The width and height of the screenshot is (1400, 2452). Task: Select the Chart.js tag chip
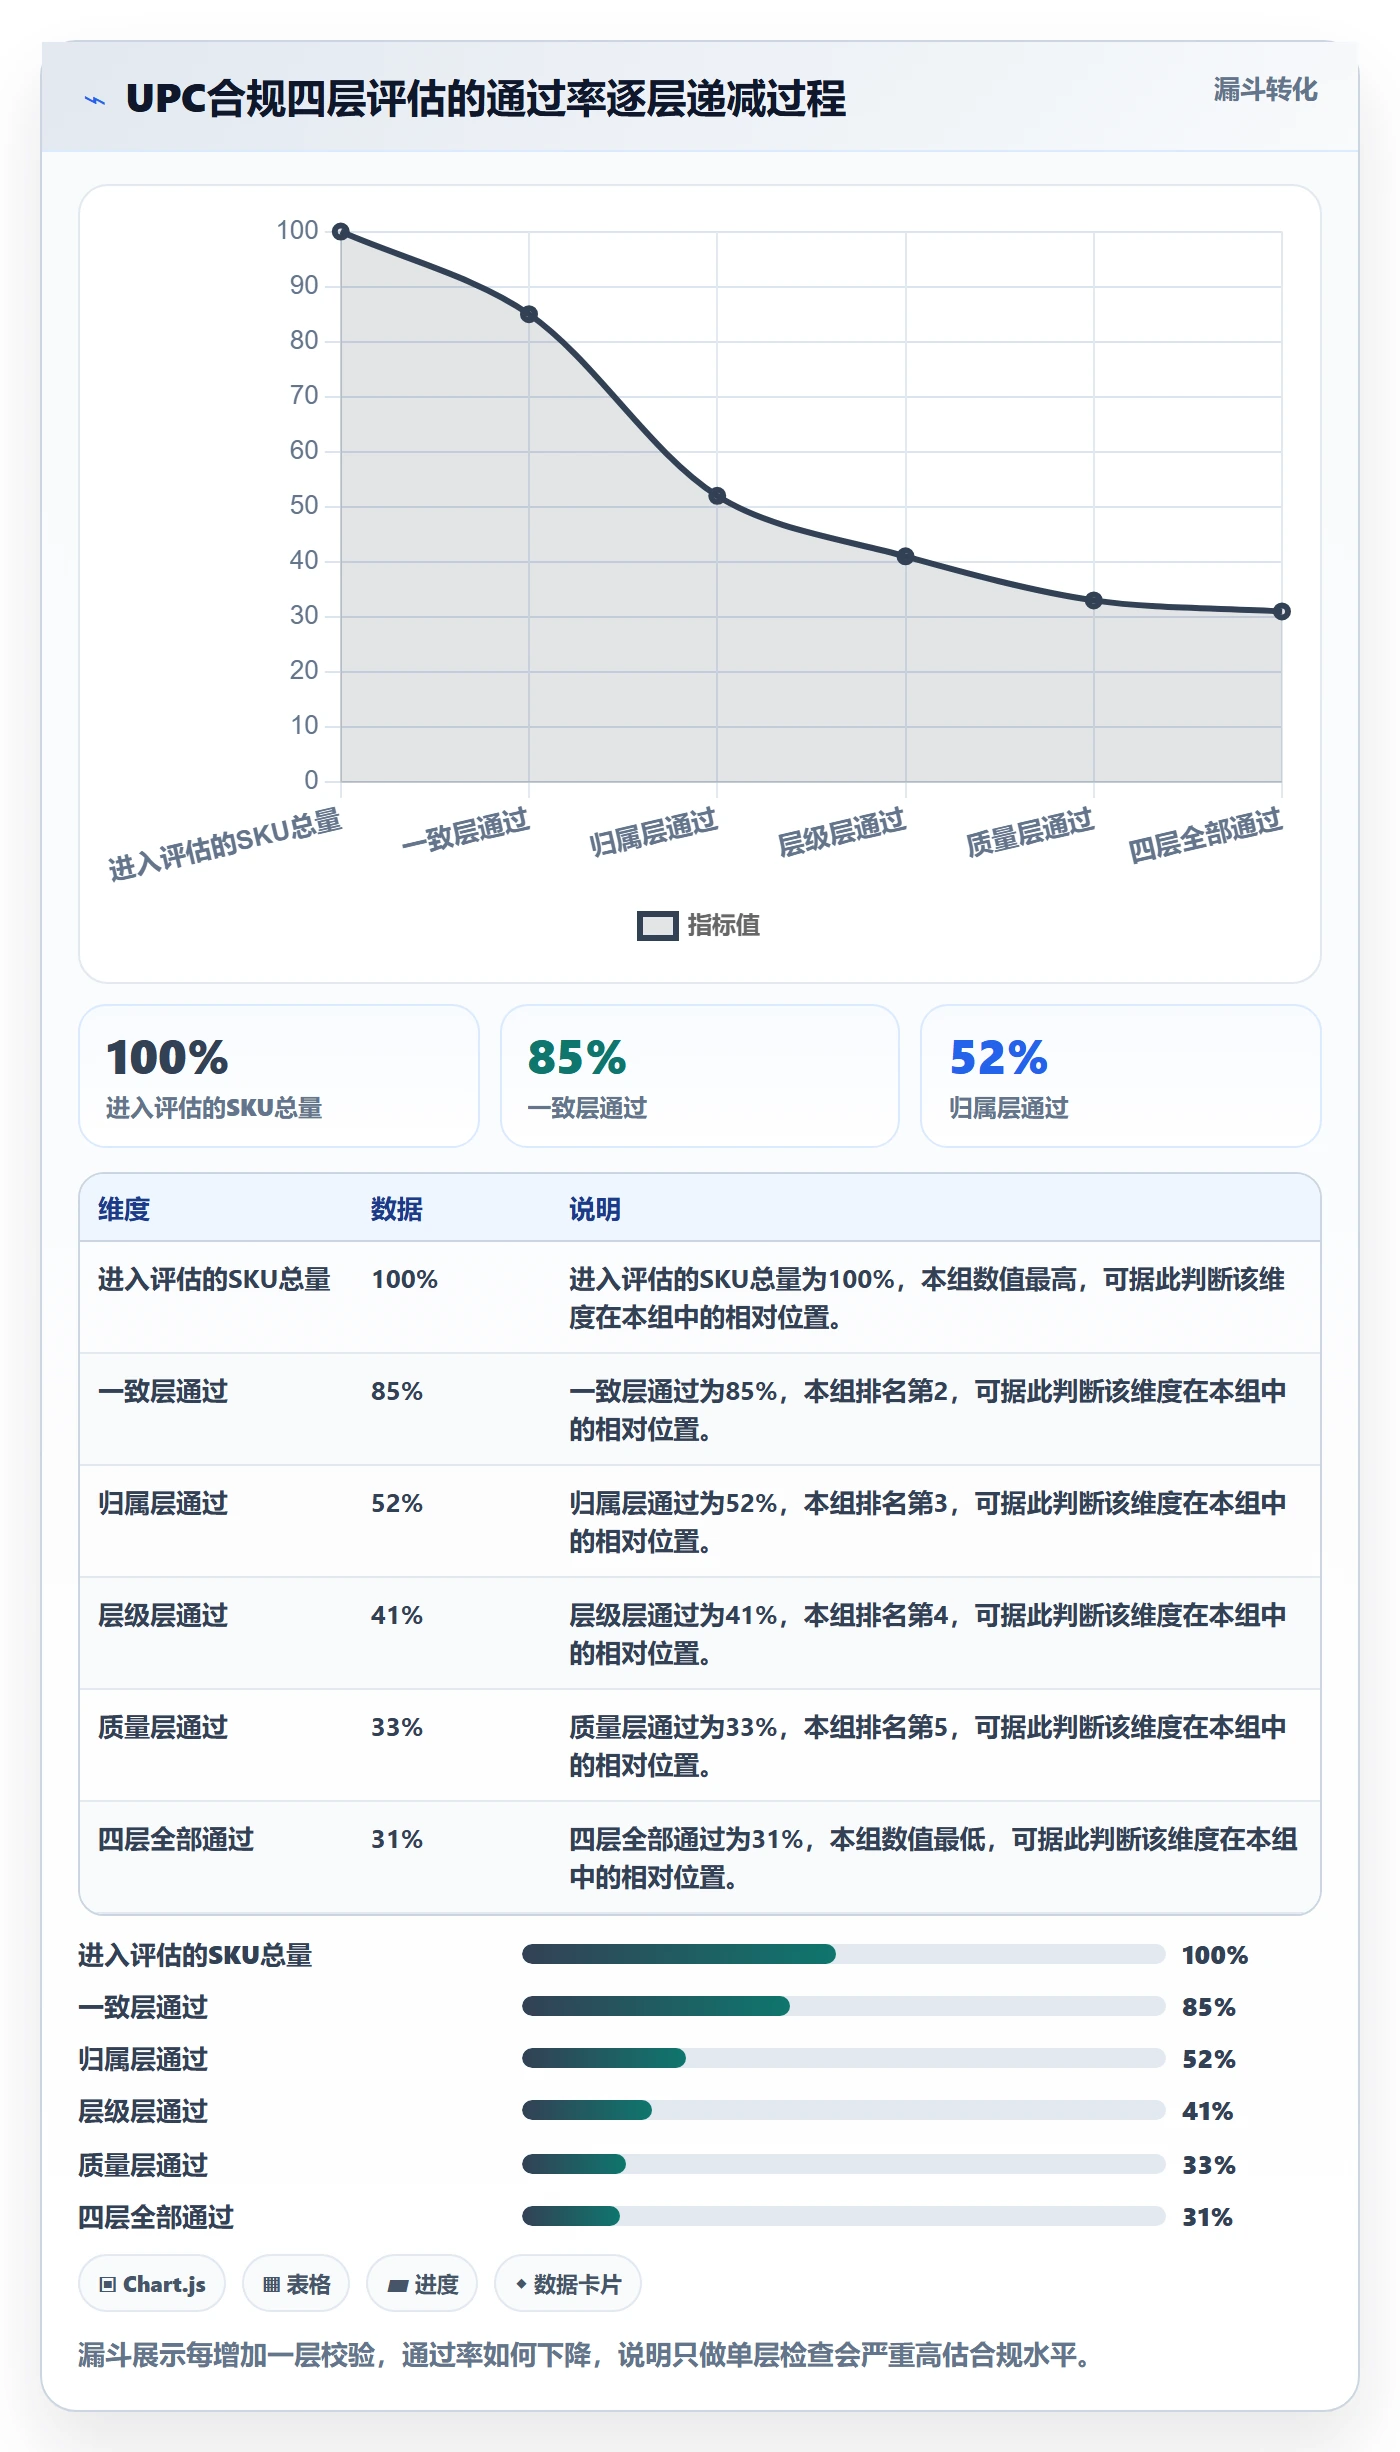pos(152,2284)
